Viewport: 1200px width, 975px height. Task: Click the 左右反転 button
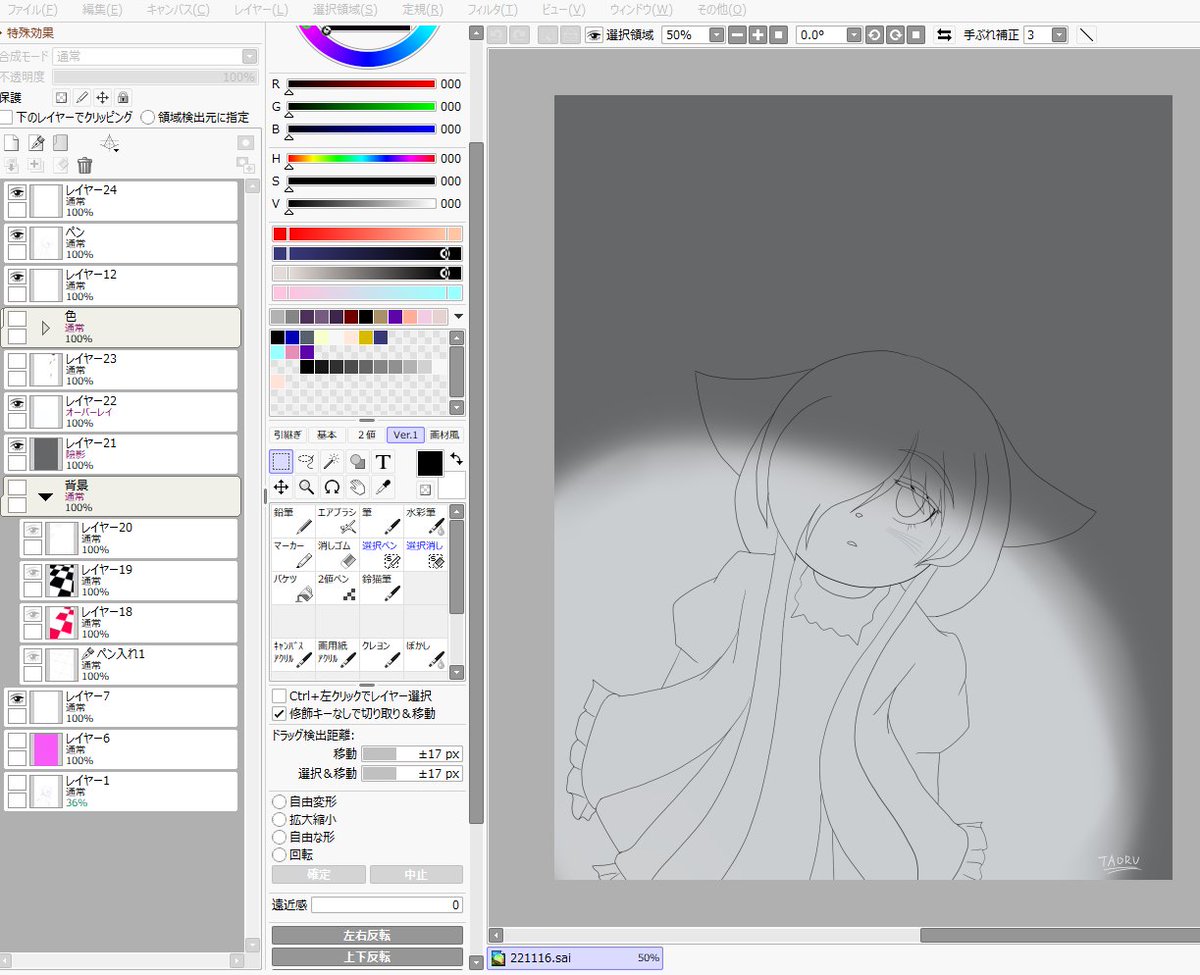[367, 935]
